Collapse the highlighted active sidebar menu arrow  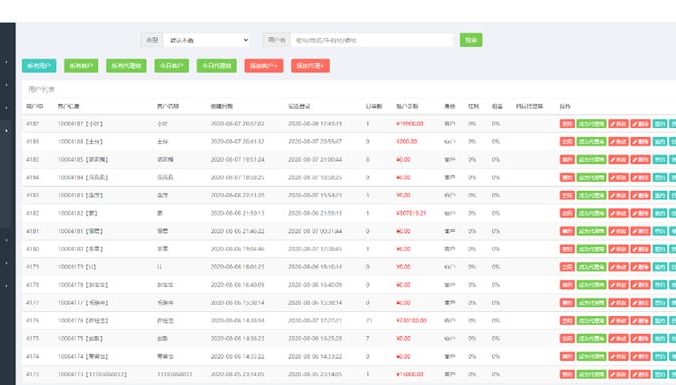(x=6, y=130)
